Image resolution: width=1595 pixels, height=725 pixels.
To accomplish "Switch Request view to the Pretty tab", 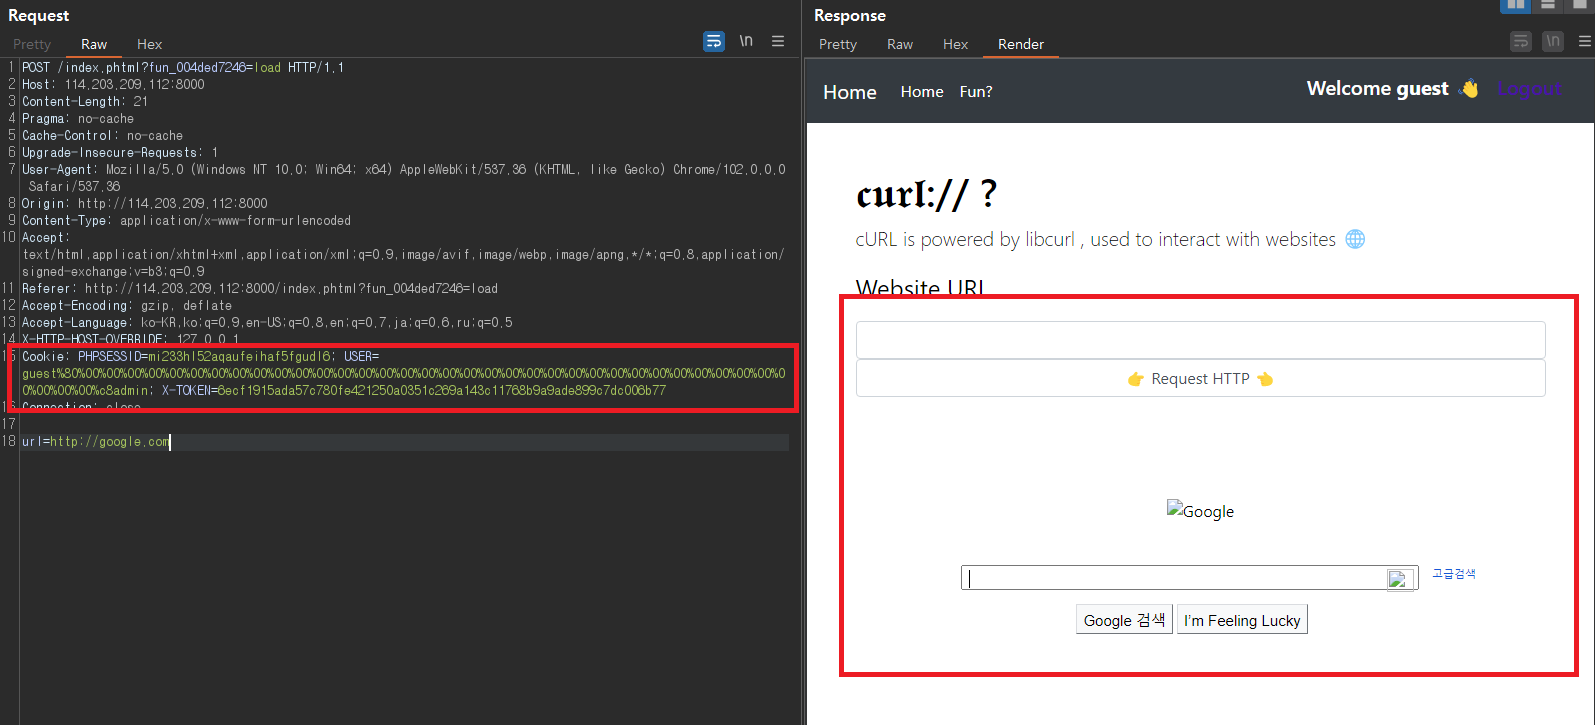I will (x=32, y=44).
